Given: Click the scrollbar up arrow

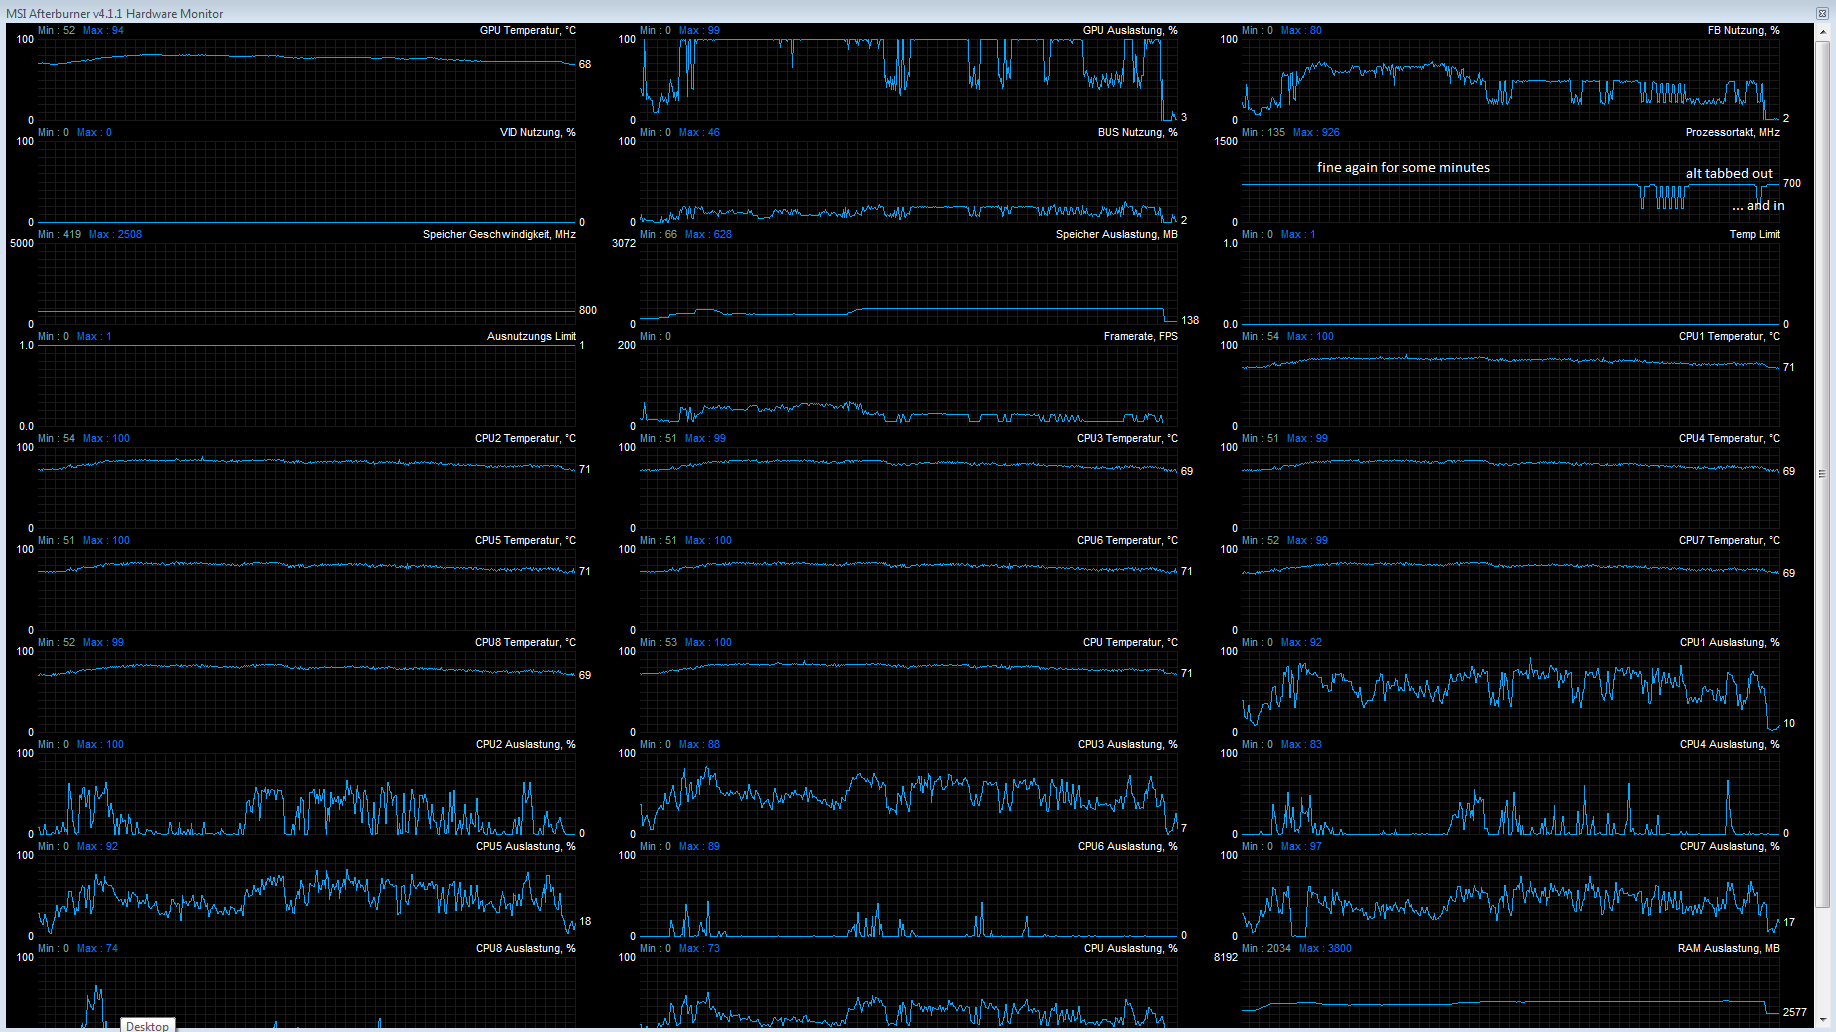Looking at the screenshot, I should (1823, 32).
